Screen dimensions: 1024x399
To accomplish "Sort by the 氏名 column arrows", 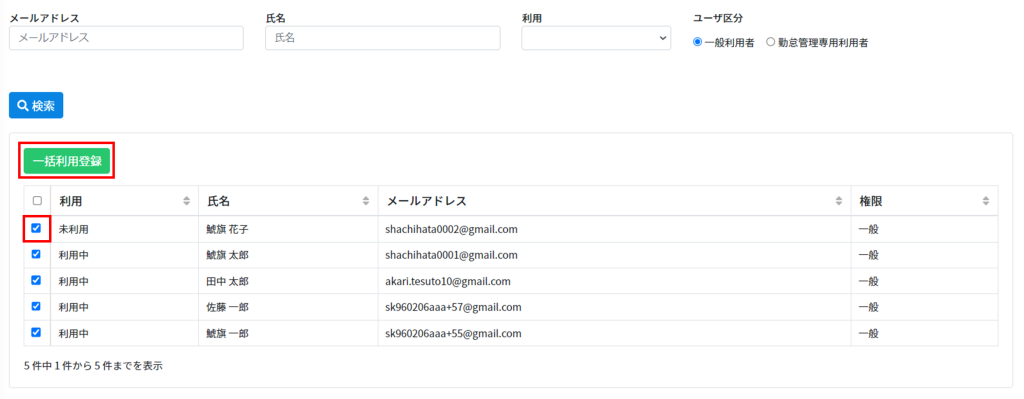I will [366, 201].
